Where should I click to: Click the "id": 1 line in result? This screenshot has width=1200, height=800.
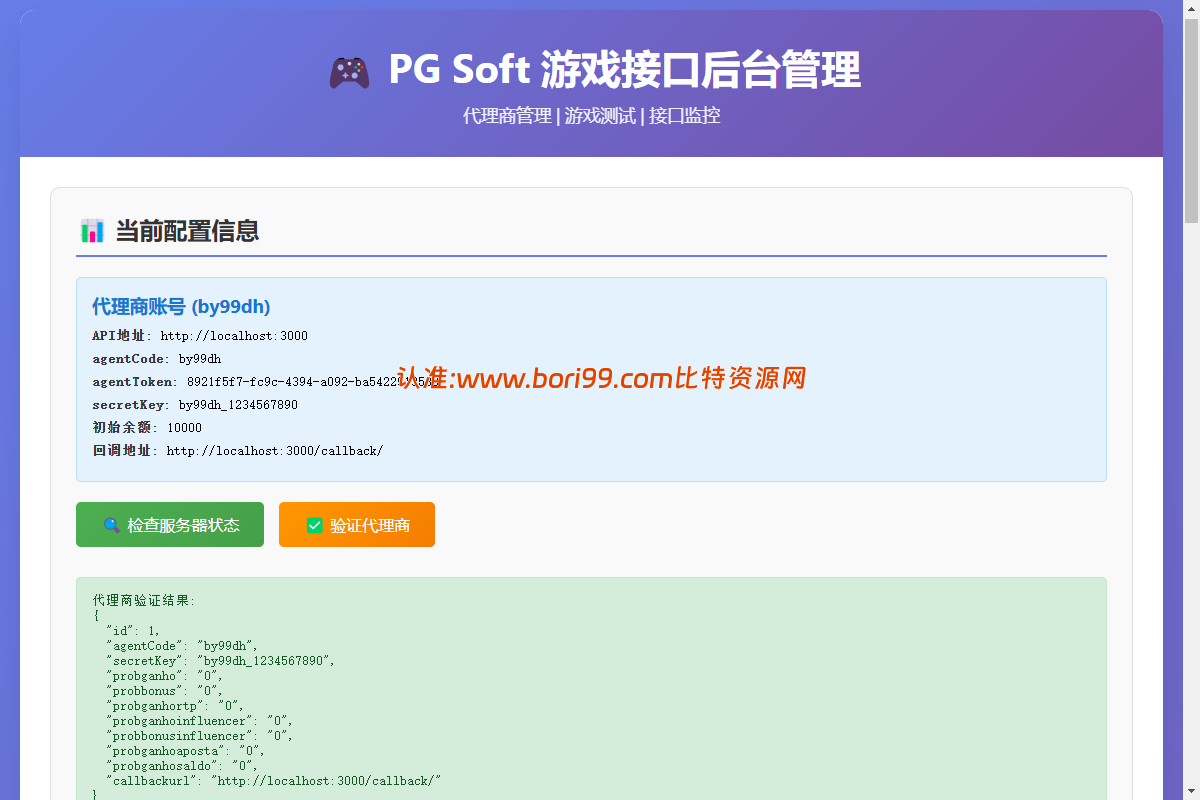133,631
